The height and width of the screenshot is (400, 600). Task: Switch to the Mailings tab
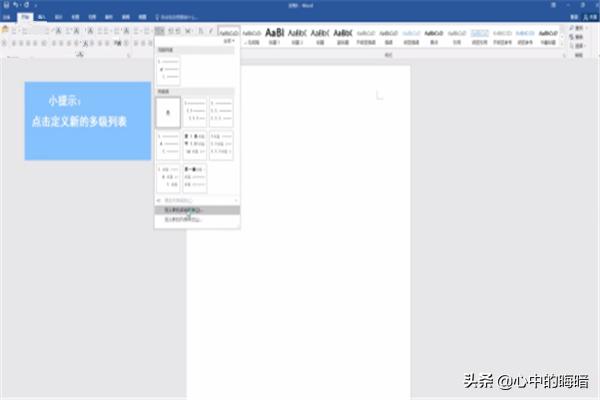[109, 17]
